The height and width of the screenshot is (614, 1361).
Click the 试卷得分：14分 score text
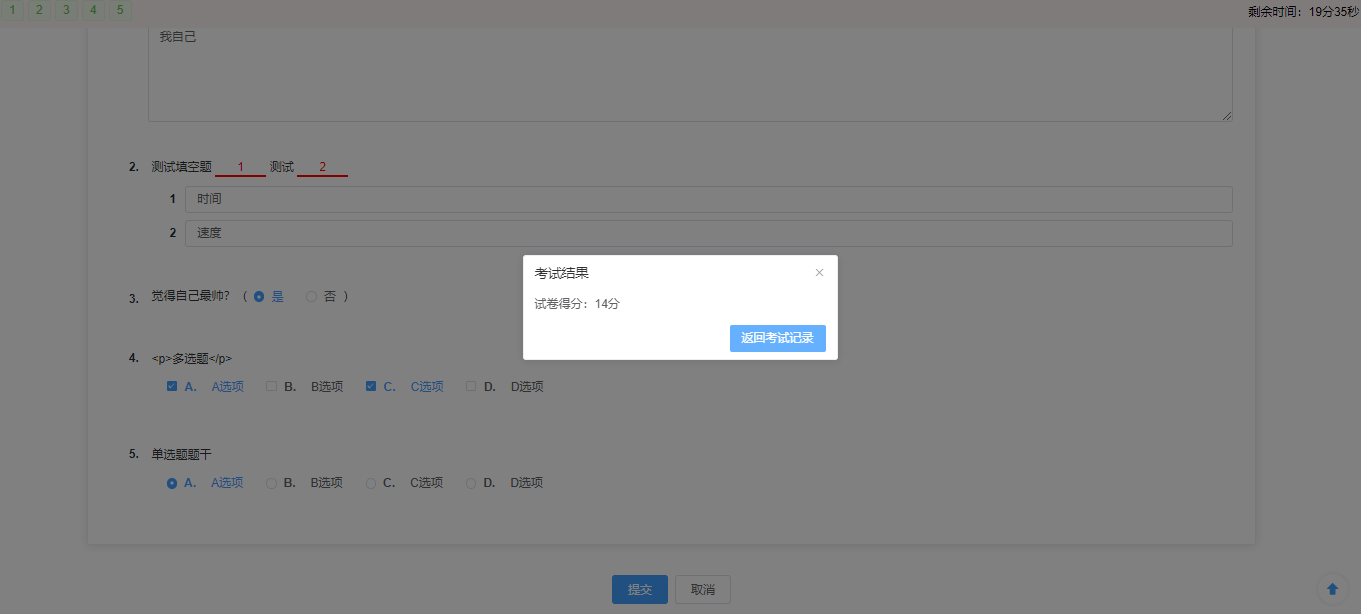pyautogui.click(x=577, y=304)
